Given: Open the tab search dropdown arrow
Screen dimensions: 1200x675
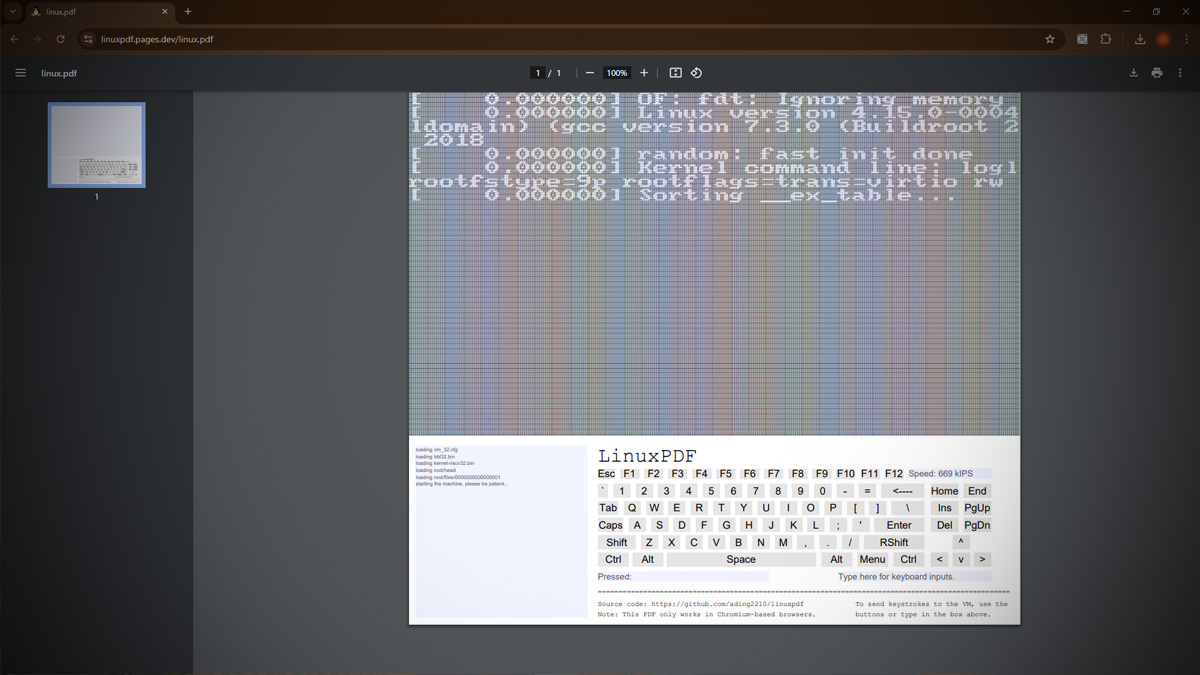Looking at the screenshot, I should tap(13, 12).
